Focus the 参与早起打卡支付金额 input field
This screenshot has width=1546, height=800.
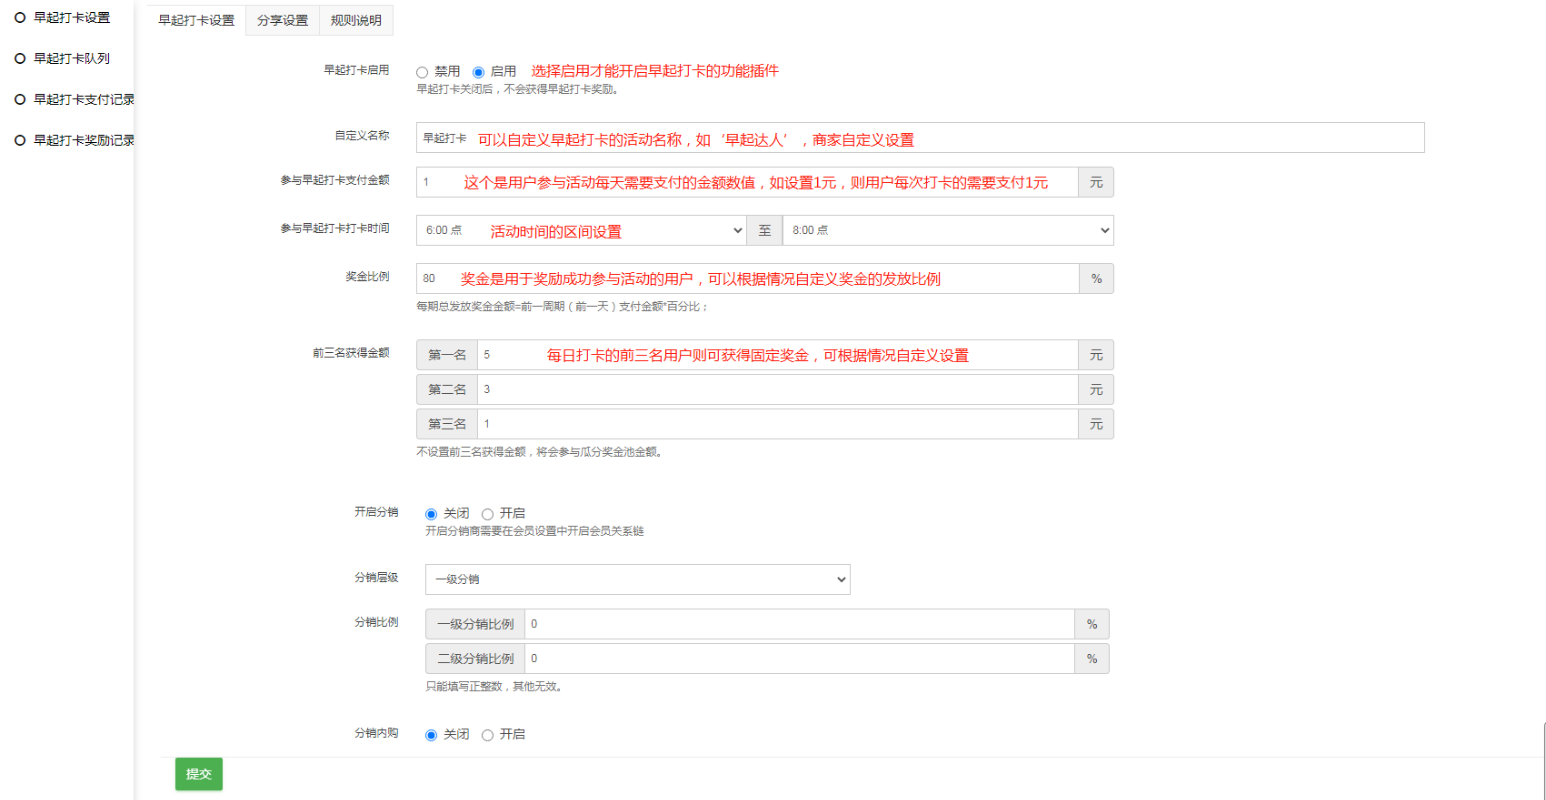coord(746,182)
